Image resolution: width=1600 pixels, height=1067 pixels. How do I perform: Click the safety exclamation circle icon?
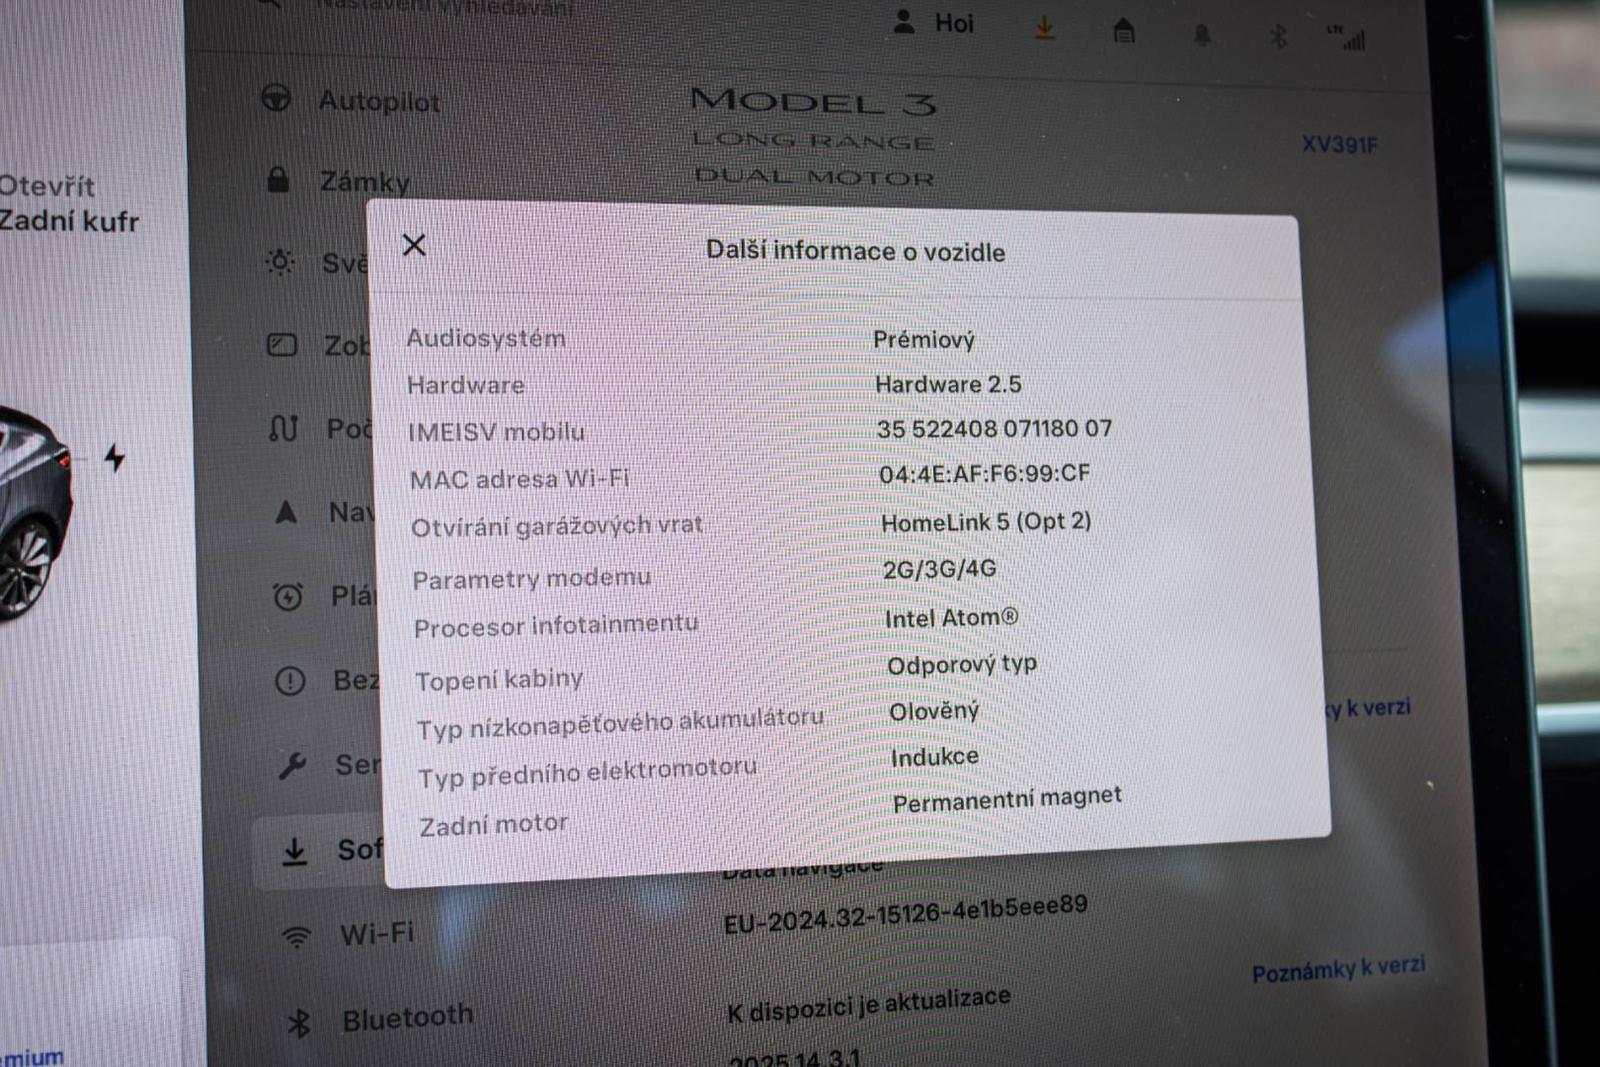point(290,681)
